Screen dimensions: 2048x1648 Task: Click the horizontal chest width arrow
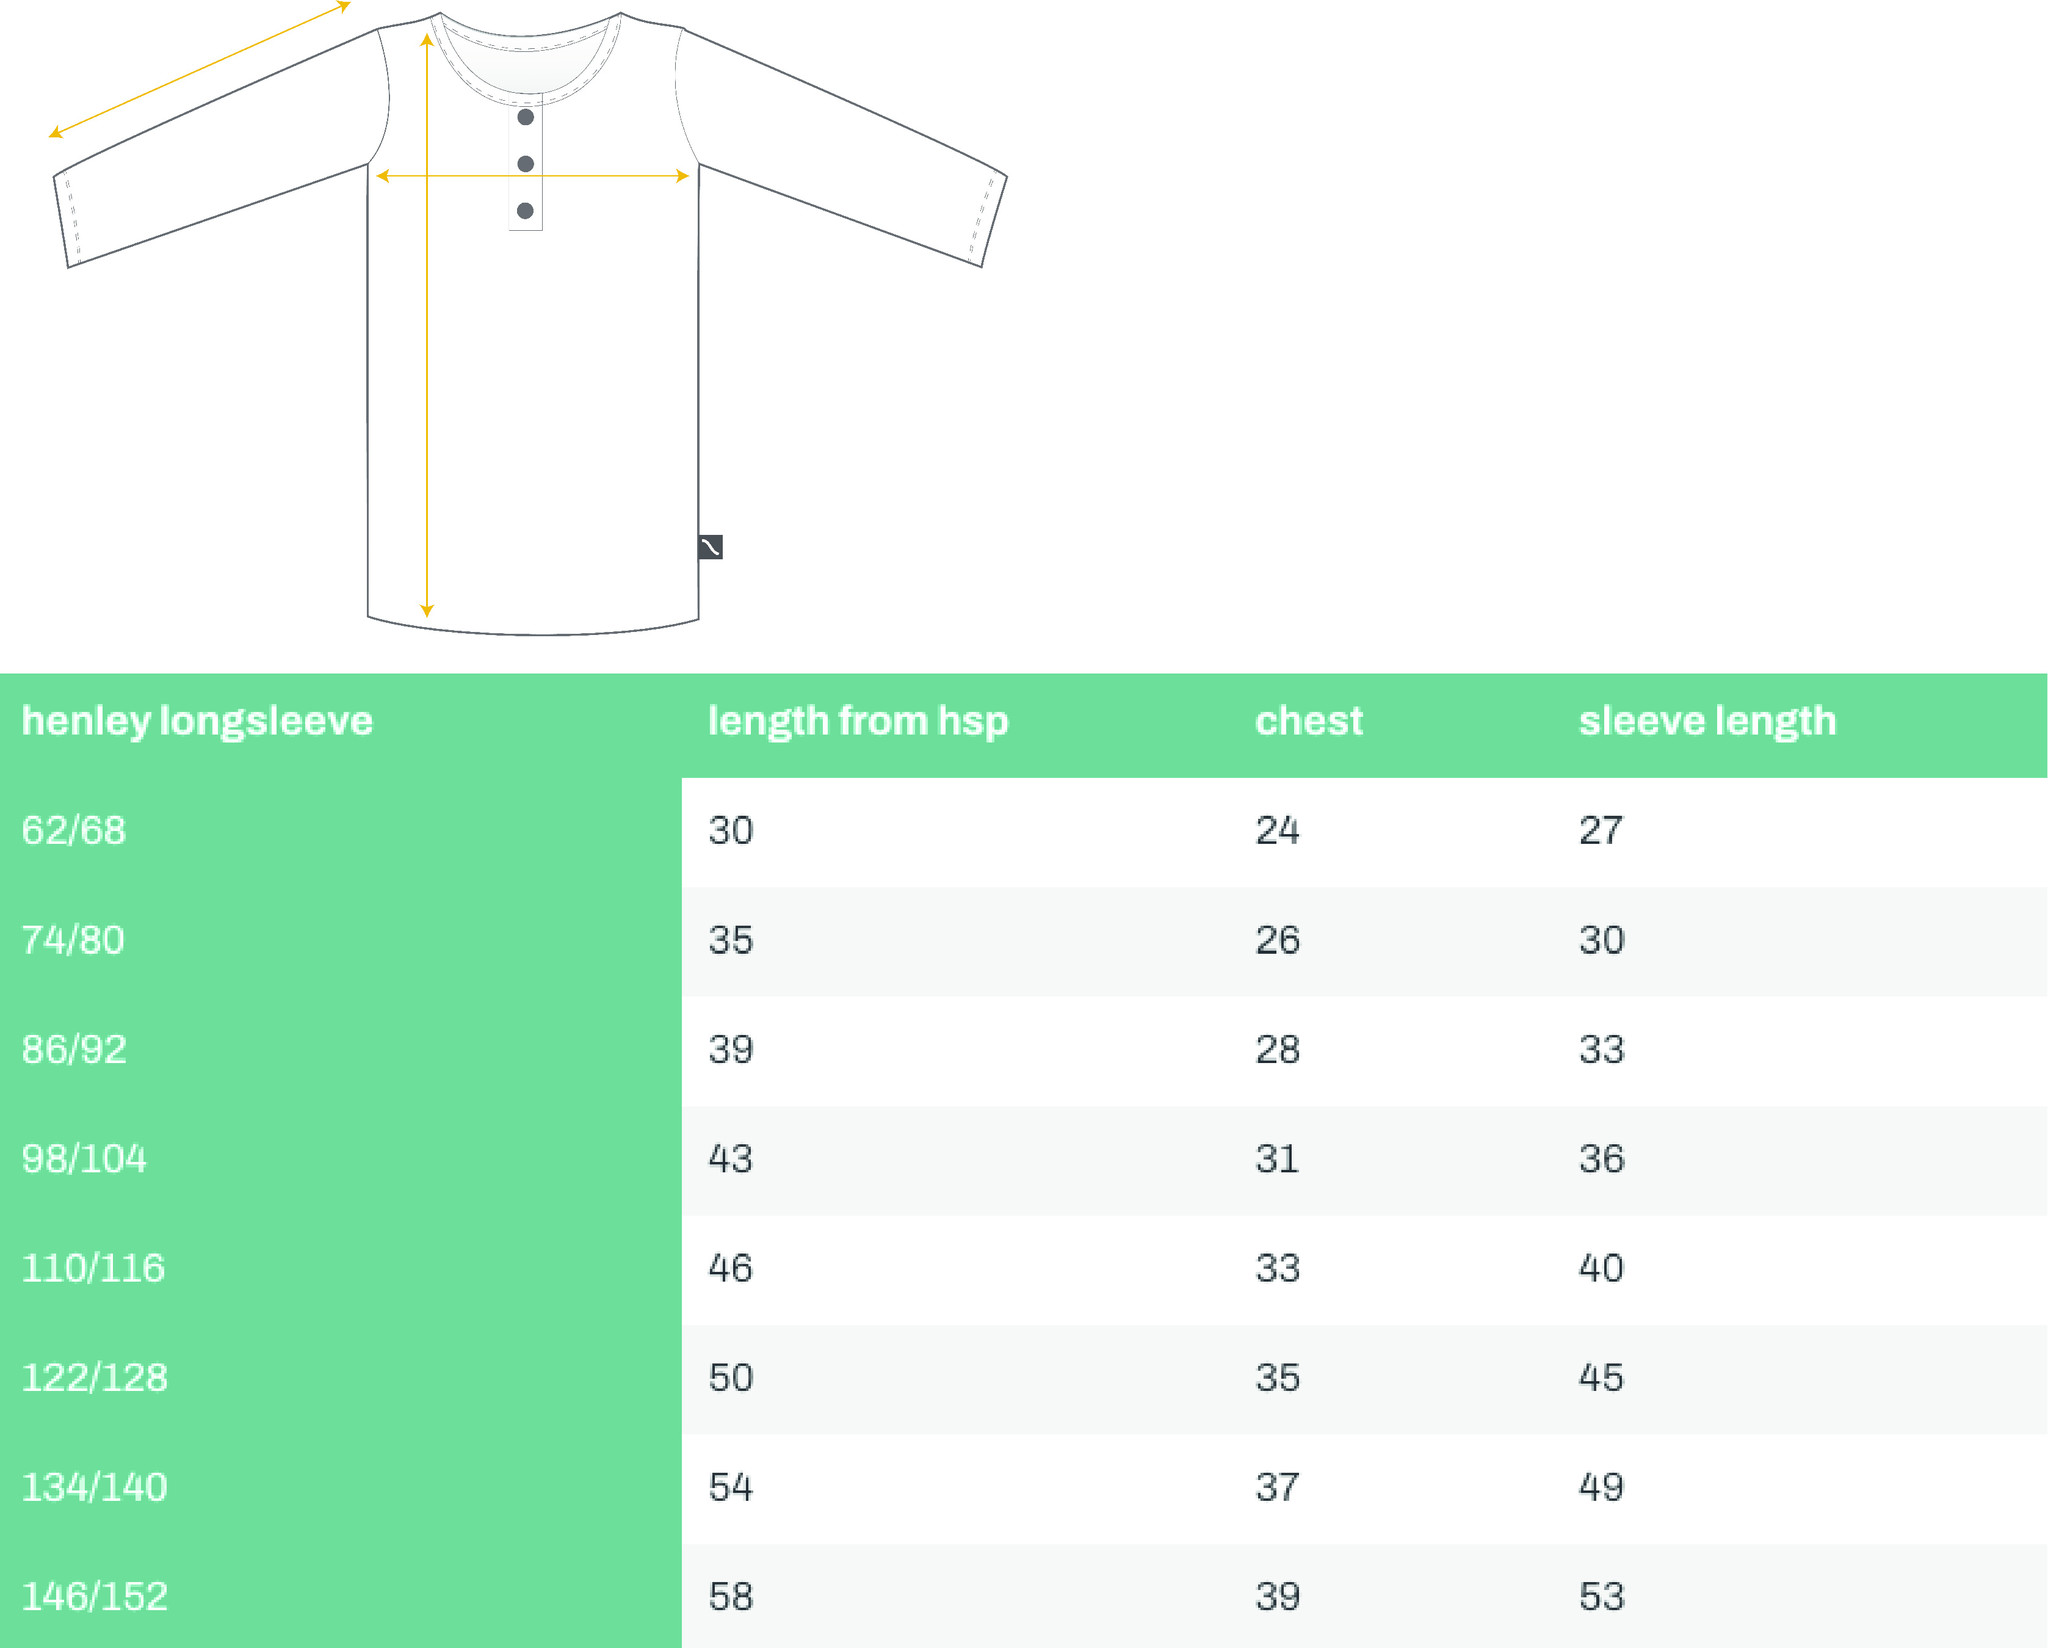pos(532,176)
